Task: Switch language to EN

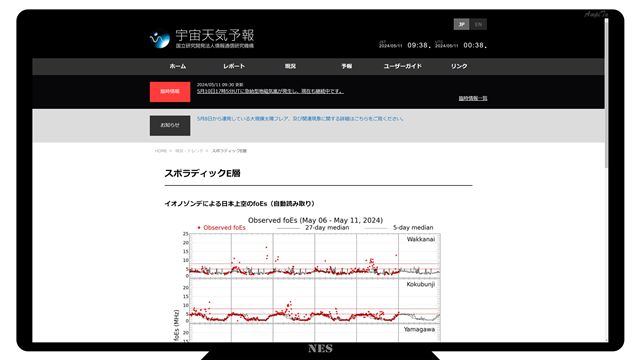Action: 478,24
